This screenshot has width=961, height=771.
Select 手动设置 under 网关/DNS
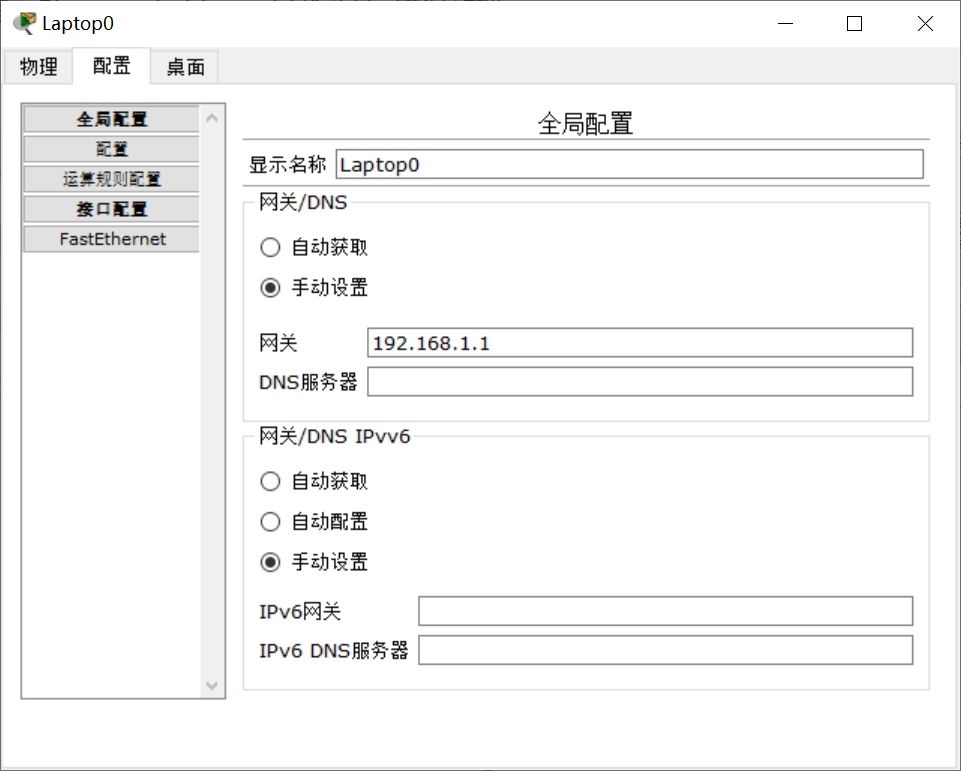[x=270, y=287]
